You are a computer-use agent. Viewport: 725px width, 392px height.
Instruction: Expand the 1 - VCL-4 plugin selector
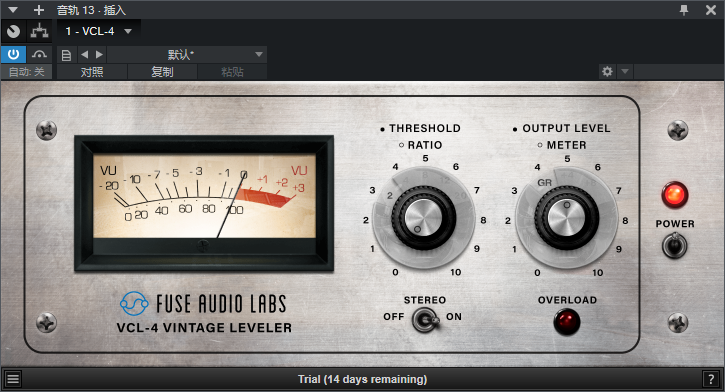tap(98, 31)
